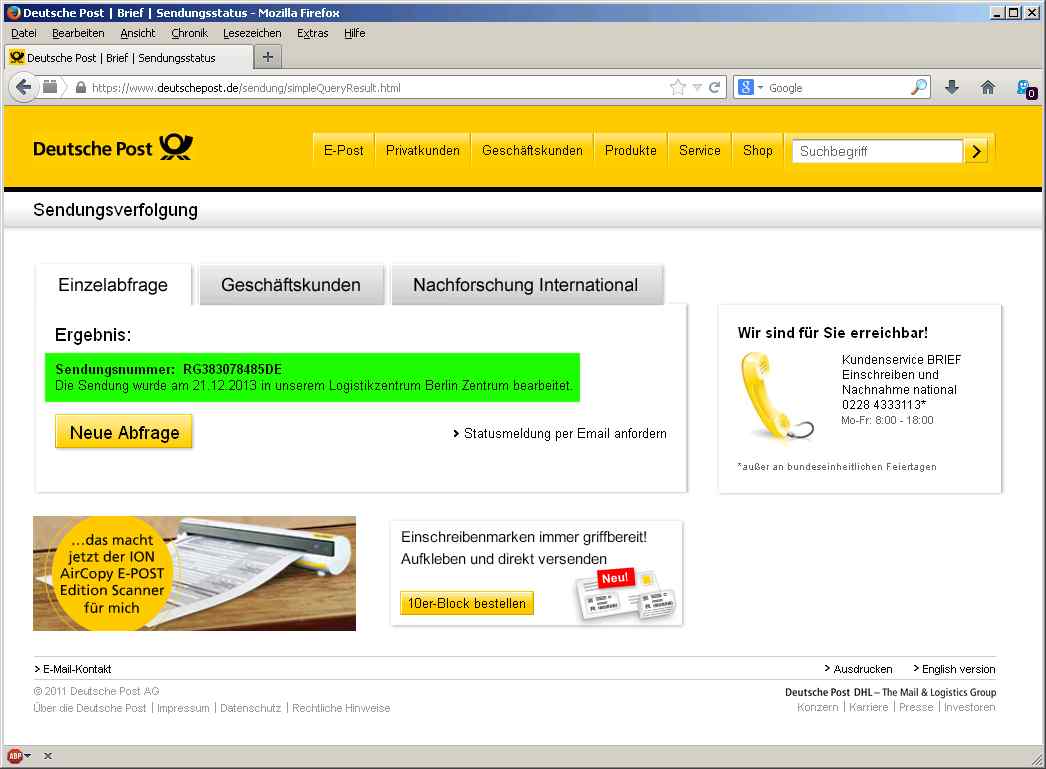The width and height of the screenshot is (1046, 769).
Task: Open the Lesezeichen menu
Action: point(252,33)
